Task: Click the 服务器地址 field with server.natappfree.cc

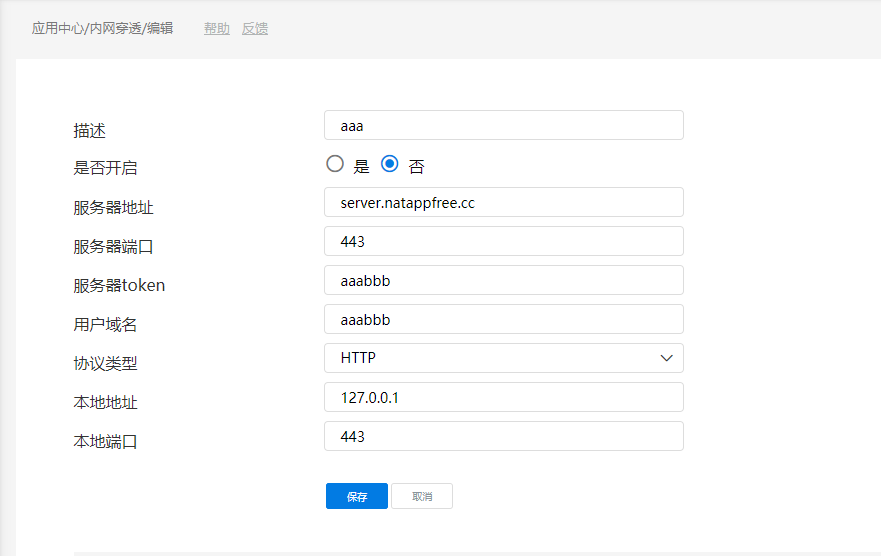Action: click(503, 202)
